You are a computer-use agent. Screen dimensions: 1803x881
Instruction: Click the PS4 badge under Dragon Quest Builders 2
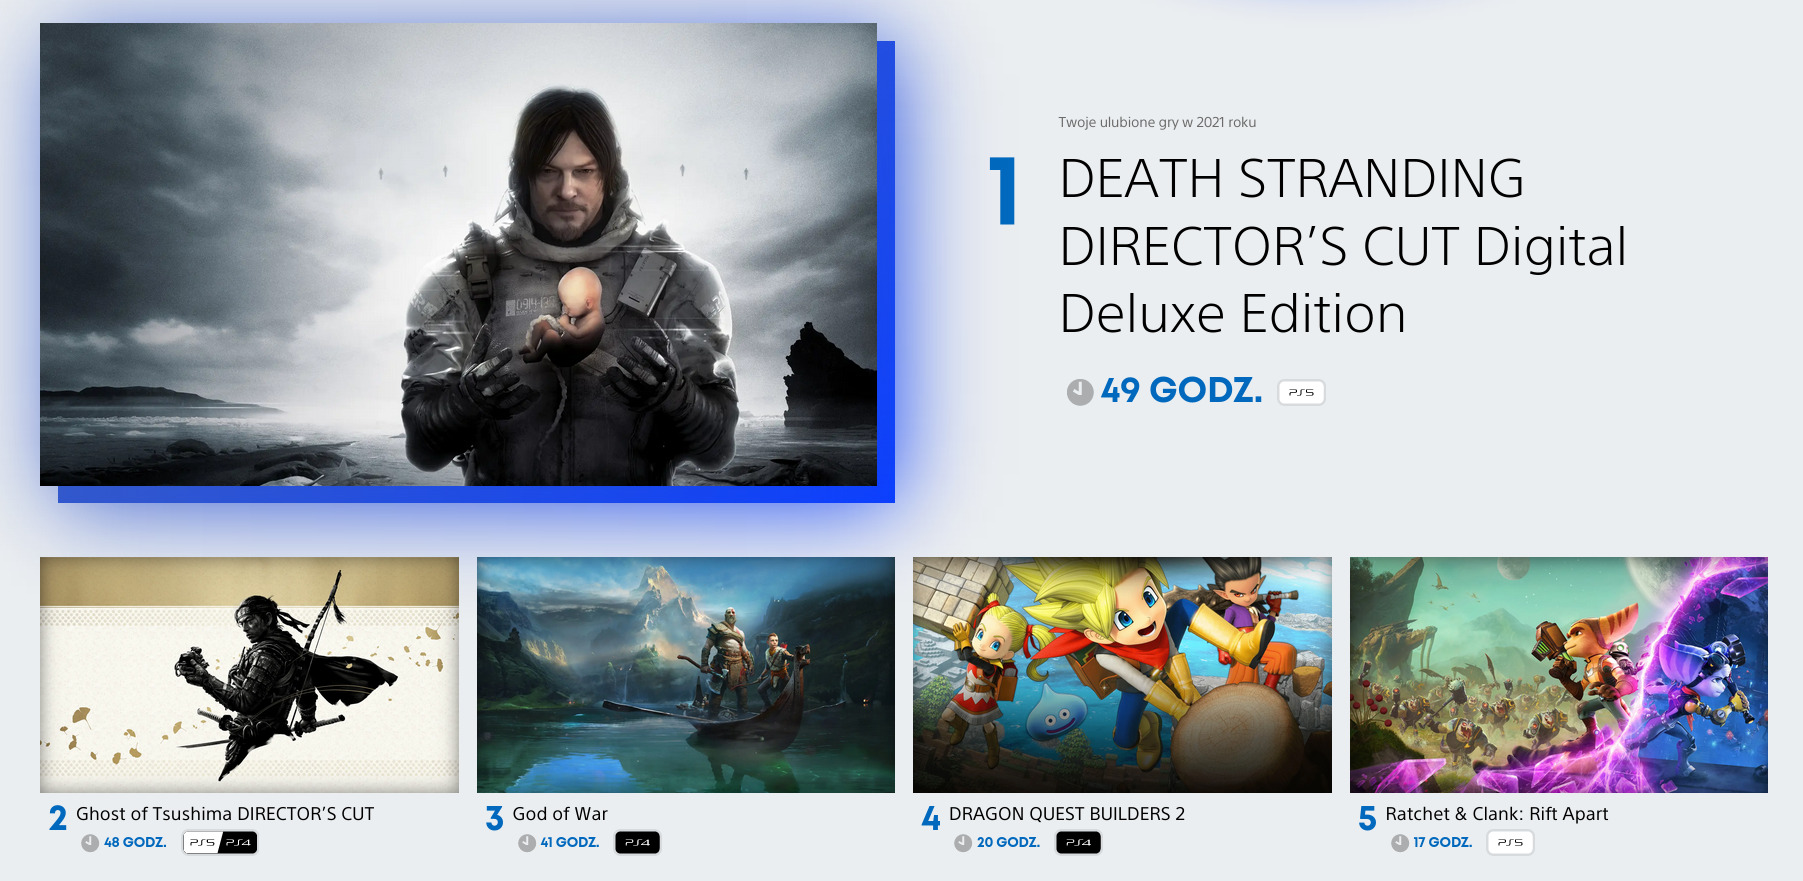point(1078,843)
